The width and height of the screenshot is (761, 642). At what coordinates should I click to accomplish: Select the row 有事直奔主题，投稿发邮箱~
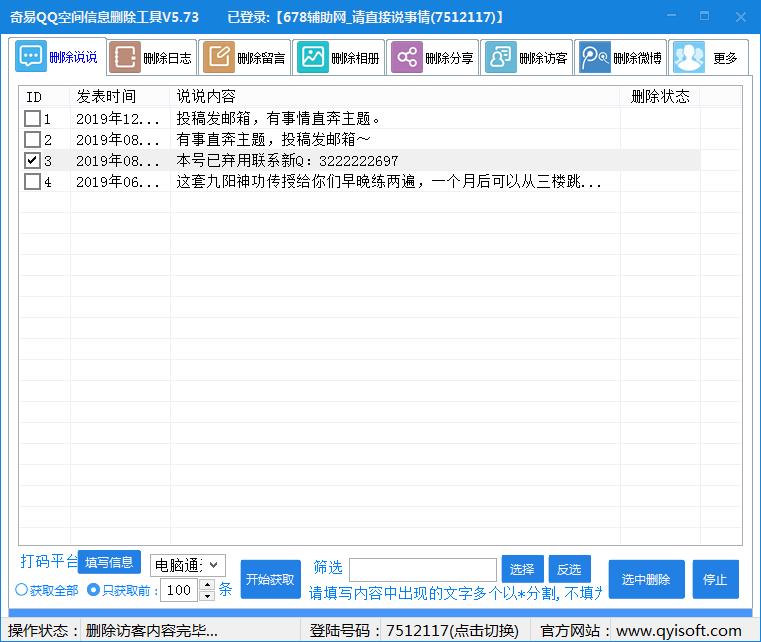pos(360,140)
